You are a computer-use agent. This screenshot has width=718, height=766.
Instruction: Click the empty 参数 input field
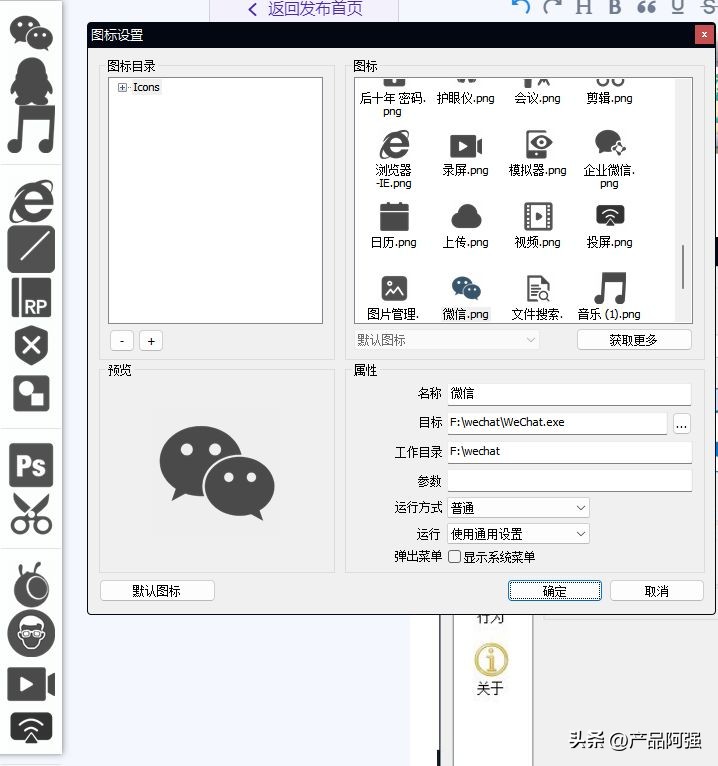tap(569, 481)
